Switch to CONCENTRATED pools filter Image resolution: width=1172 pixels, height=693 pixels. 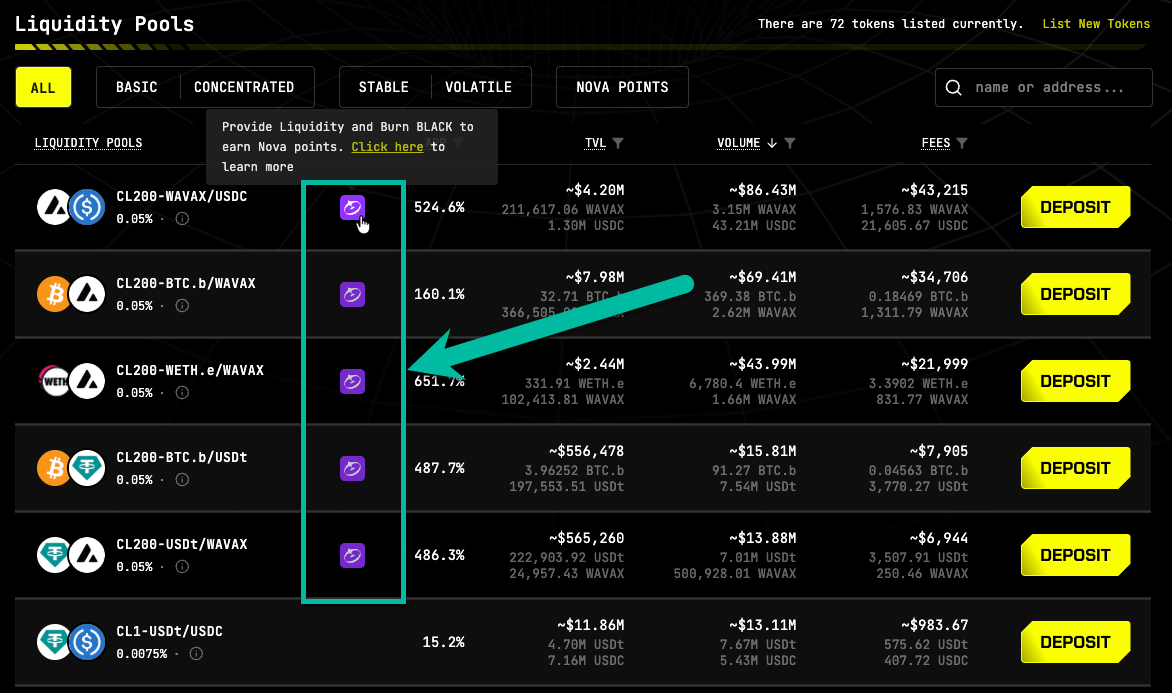pos(244,87)
